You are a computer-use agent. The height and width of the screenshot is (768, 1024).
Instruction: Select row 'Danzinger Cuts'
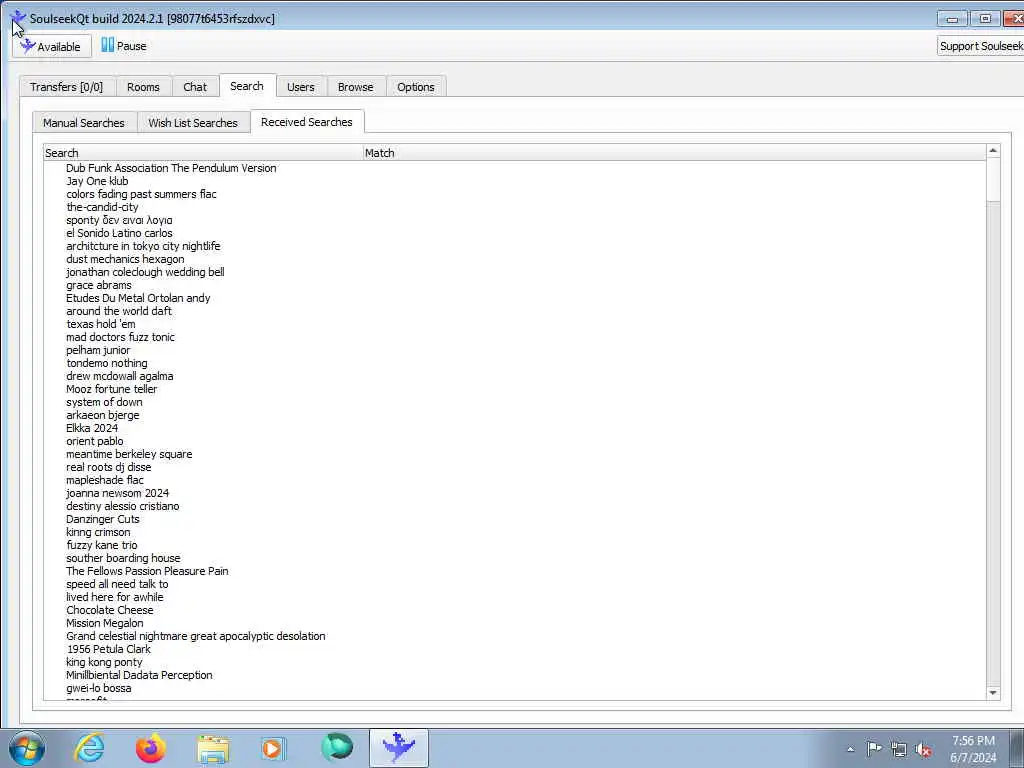(x=103, y=519)
